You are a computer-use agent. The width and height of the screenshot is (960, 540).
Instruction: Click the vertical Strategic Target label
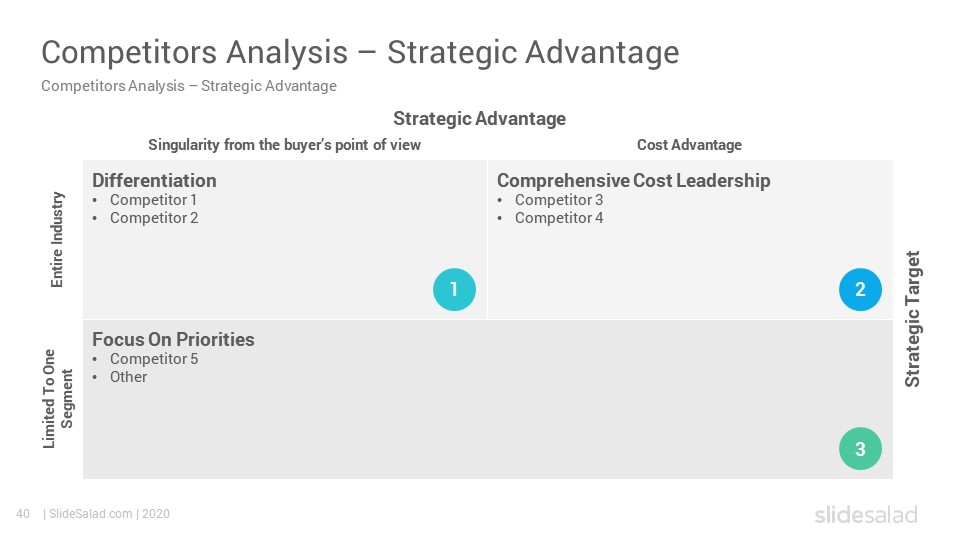[912, 319]
